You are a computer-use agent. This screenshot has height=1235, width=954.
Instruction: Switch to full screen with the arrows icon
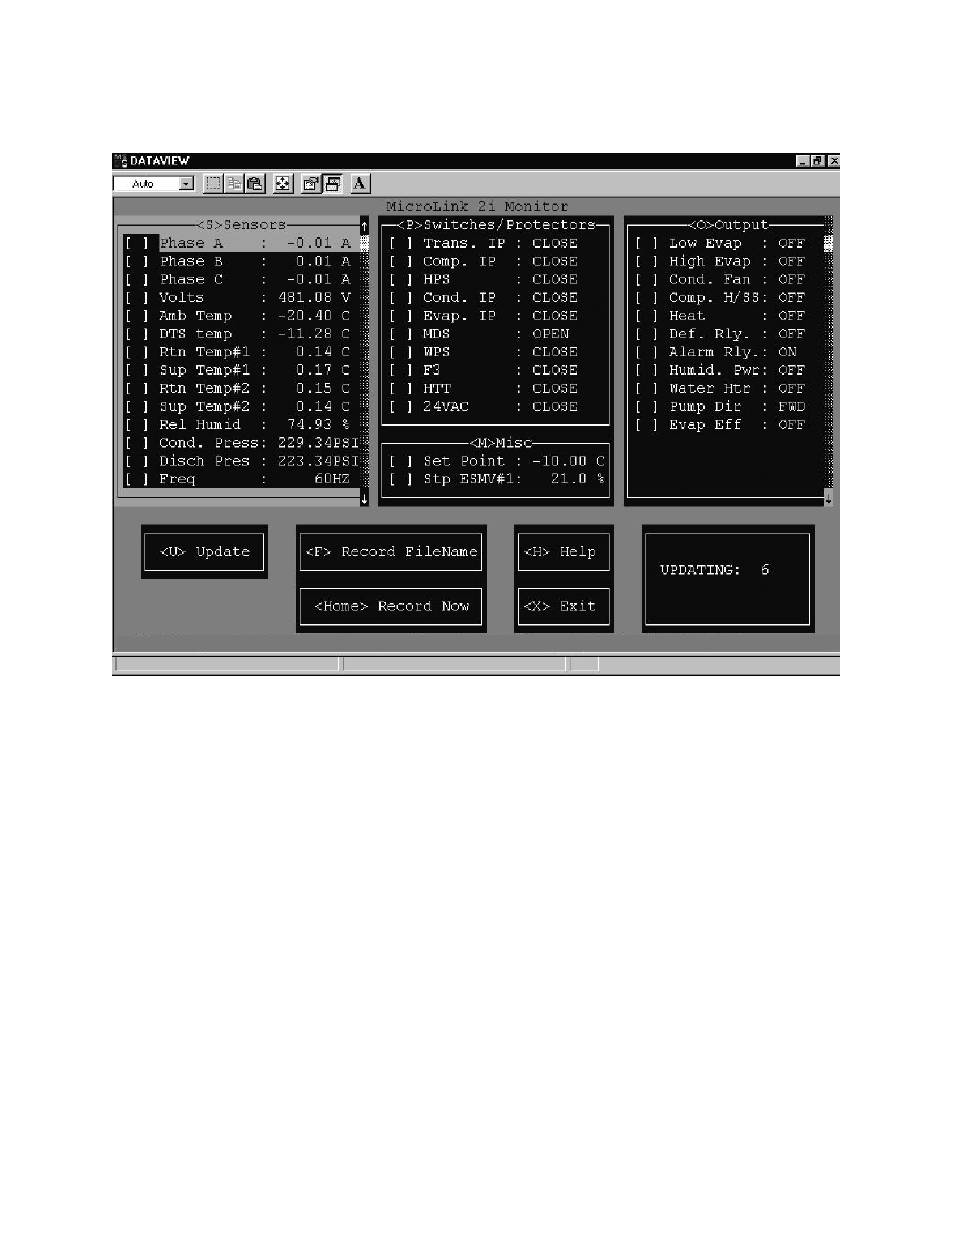283,183
